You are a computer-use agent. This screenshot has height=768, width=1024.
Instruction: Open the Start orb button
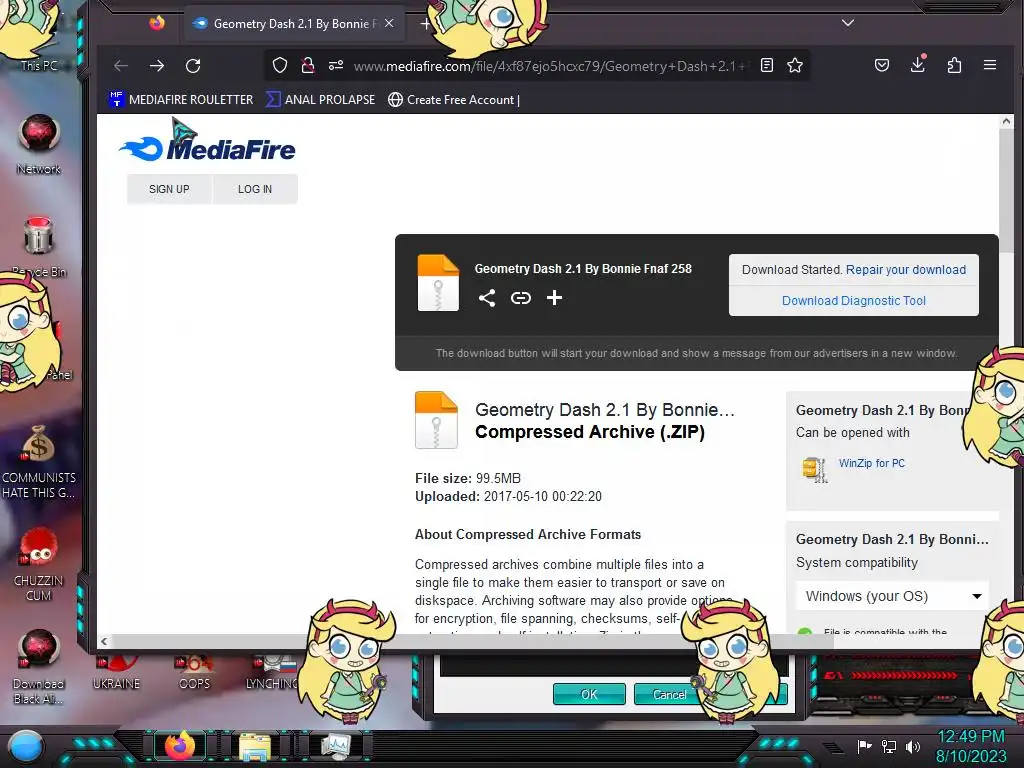click(x=26, y=746)
